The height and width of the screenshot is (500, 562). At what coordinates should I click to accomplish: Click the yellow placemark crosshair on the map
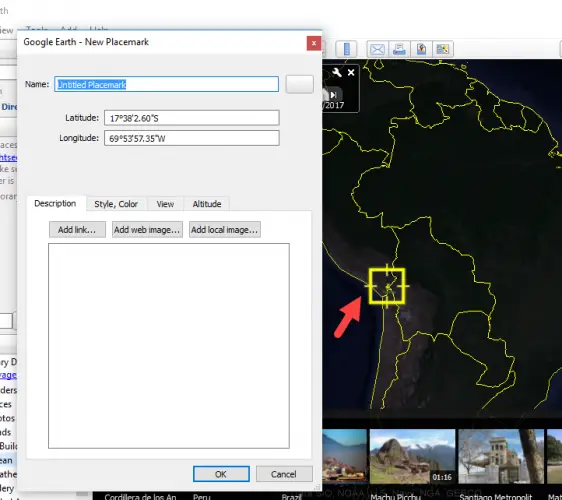point(387,286)
